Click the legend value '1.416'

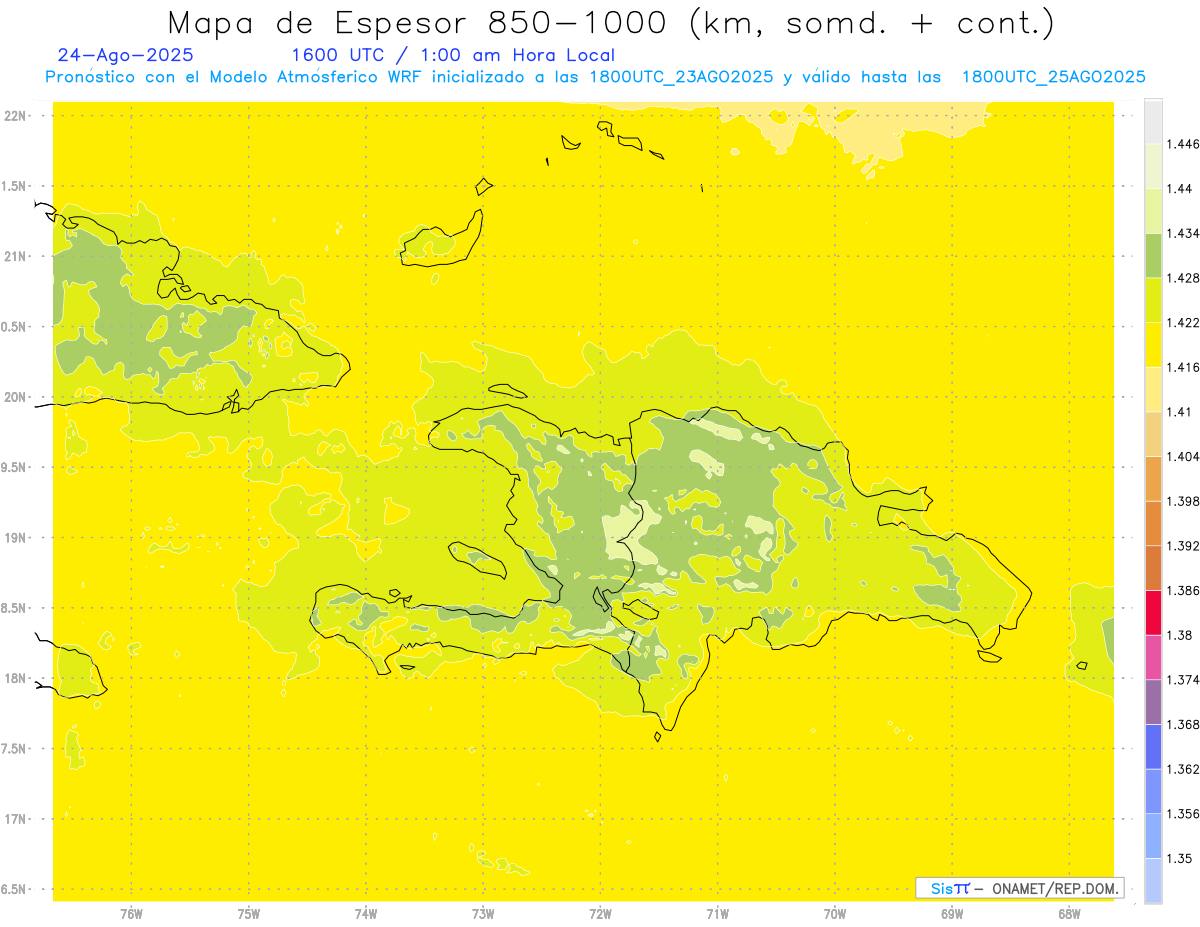(1183, 367)
